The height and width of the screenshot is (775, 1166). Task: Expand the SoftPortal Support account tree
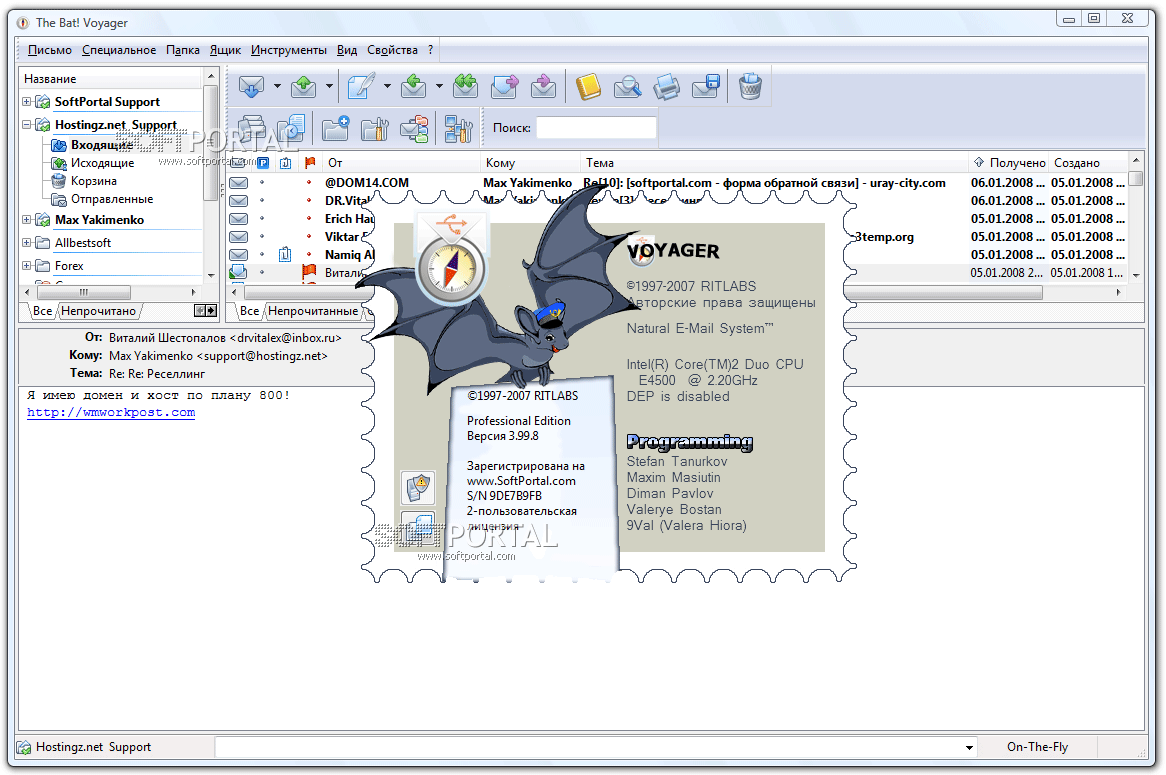click(27, 102)
